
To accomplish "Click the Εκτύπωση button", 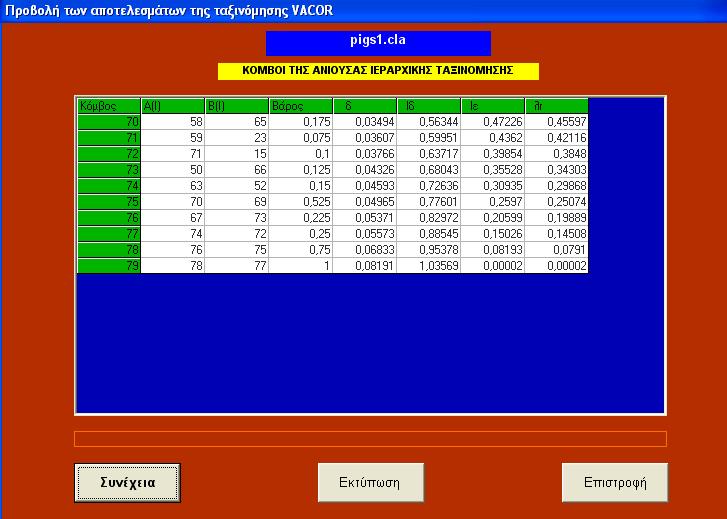I will tap(371, 482).
